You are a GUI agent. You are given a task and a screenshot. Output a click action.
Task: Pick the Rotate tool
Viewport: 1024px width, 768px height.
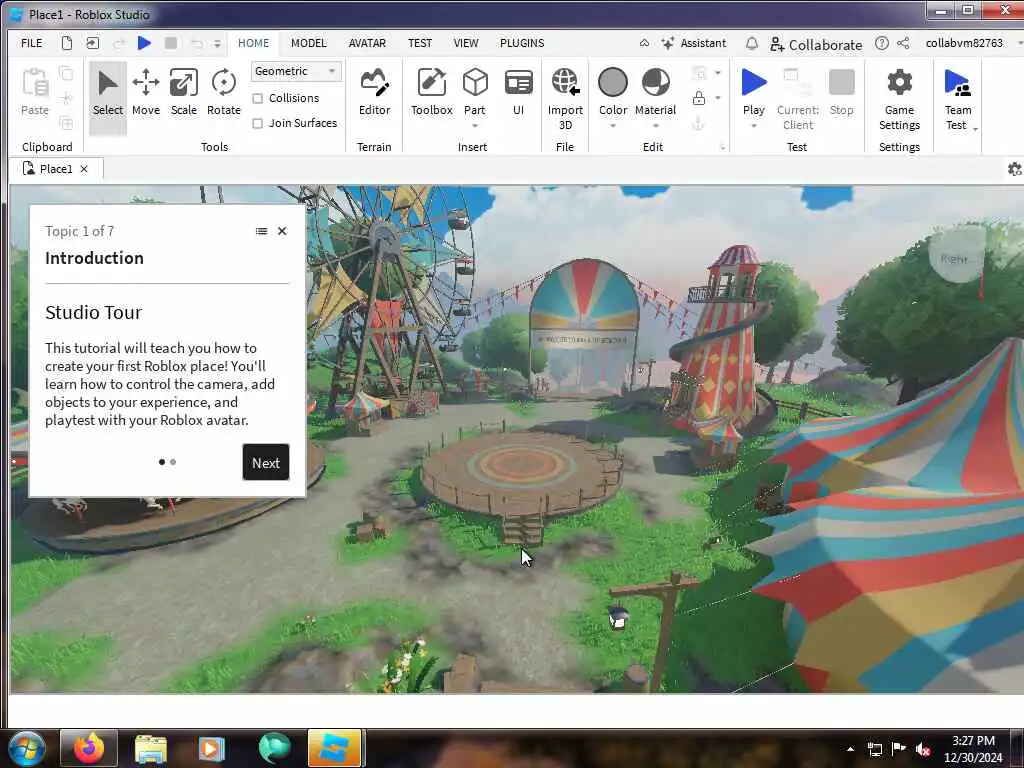(x=223, y=93)
